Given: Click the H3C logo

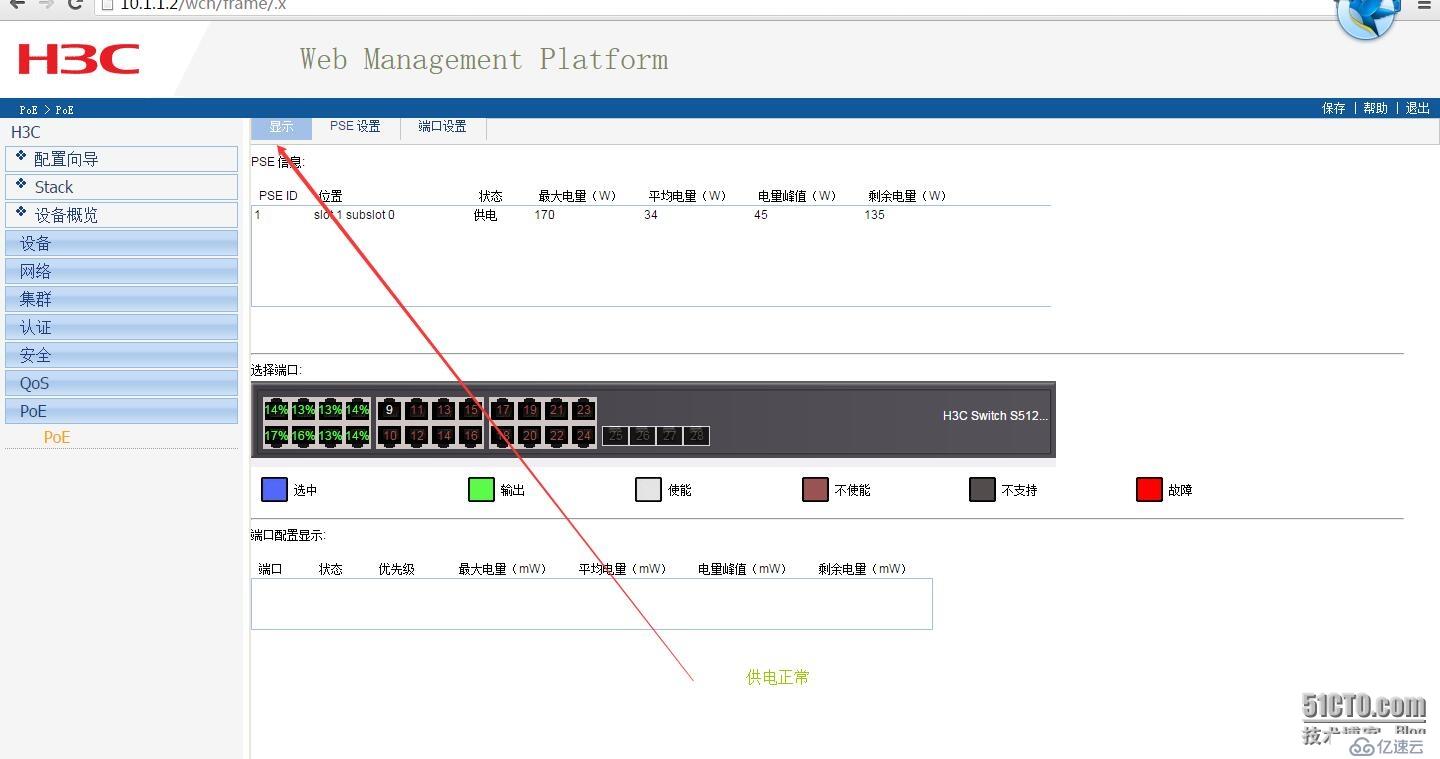Looking at the screenshot, I should click(x=78, y=59).
